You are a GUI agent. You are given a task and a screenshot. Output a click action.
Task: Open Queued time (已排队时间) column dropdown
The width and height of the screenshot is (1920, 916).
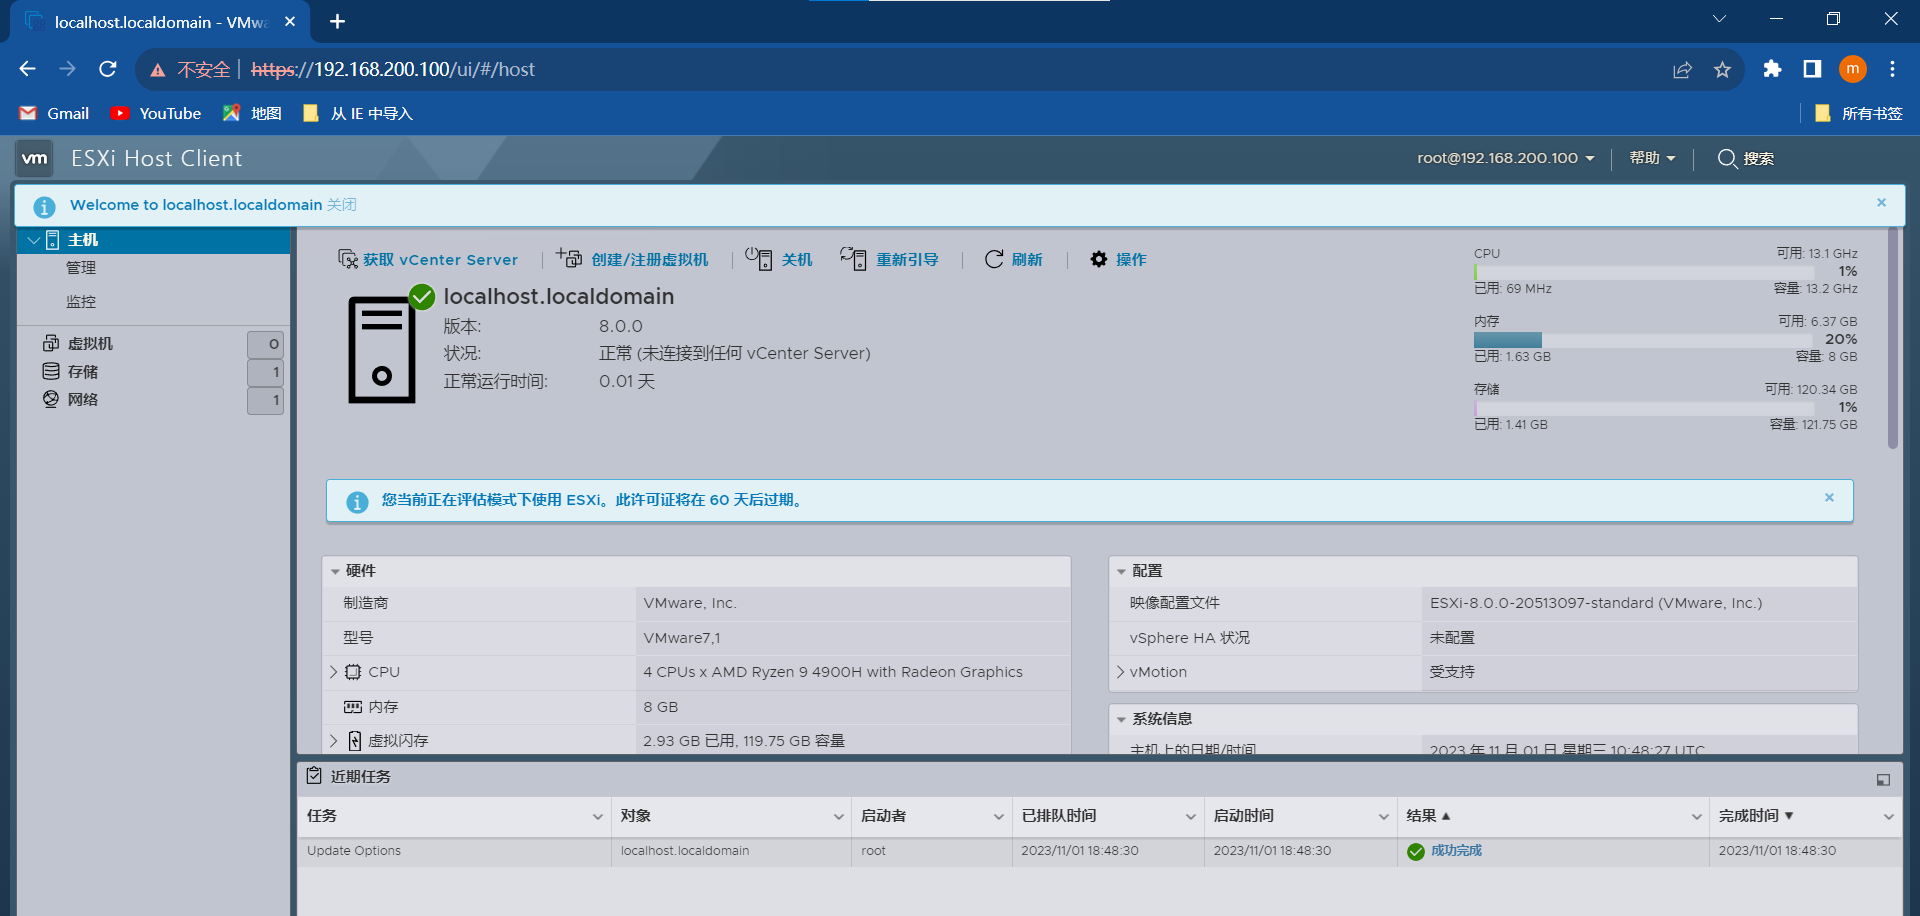pos(1190,817)
